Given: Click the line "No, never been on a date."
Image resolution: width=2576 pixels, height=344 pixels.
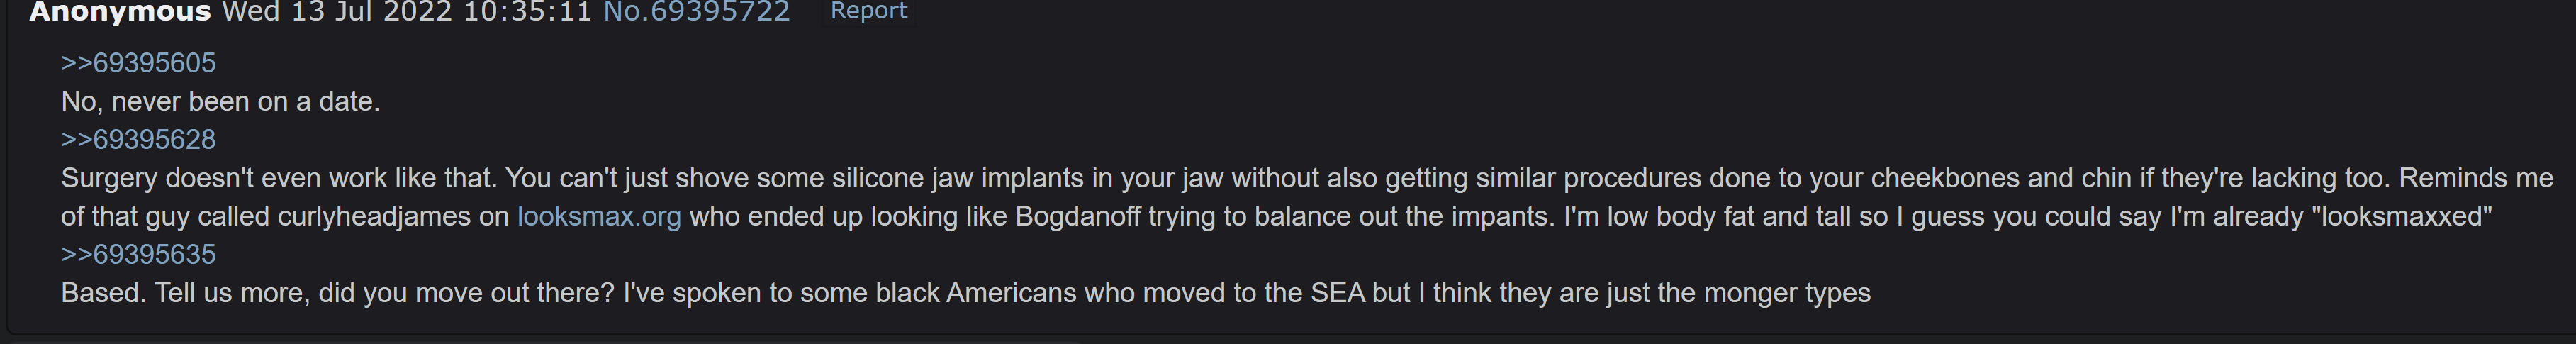Looking at the screenshot, I should (x=220, y=101).
